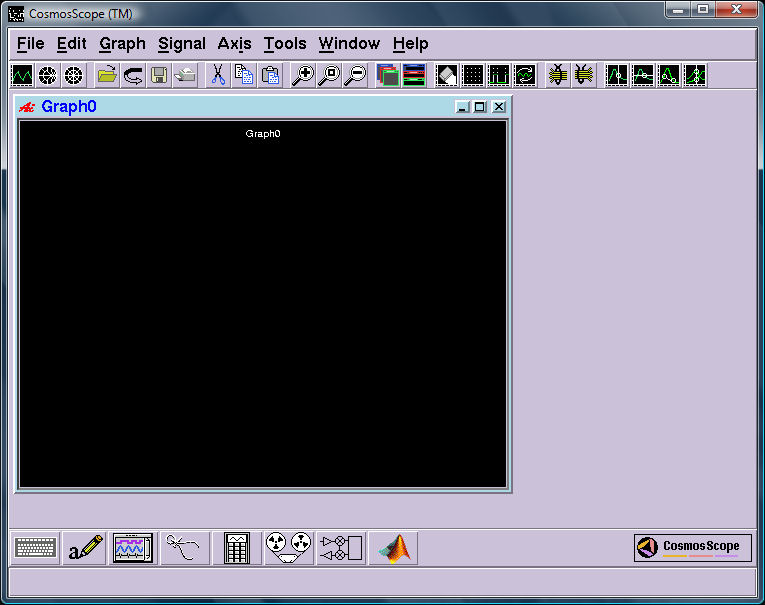Maximize the Graph0 inner window
Screen dimensions: 765x605
[x=480, y=107]
